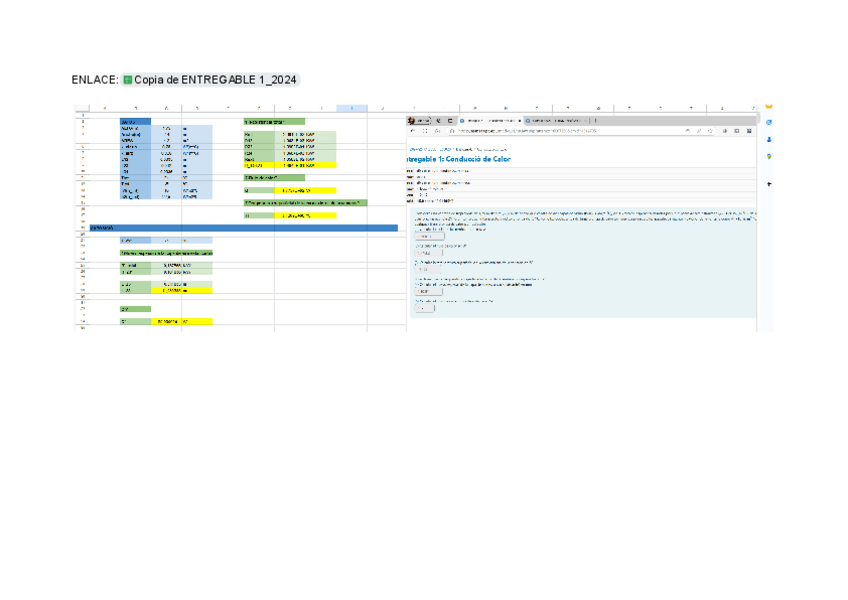
Task: Click the browser back arrow button
Action: (x=413, y=130)
